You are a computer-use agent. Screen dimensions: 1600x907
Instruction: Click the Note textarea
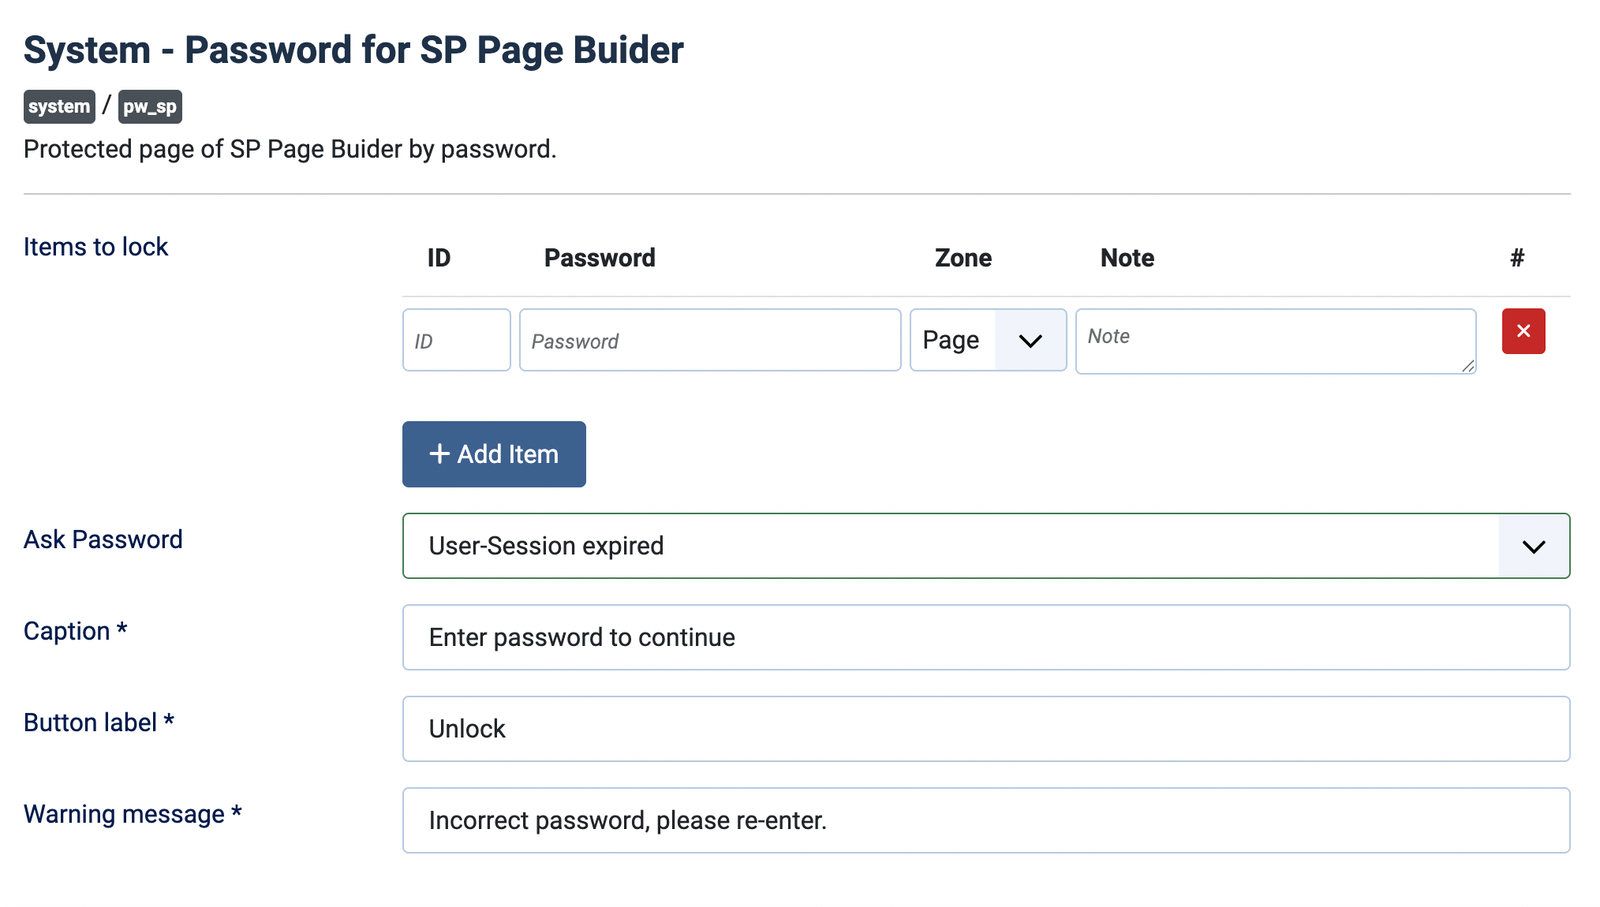click(1275, 341)
